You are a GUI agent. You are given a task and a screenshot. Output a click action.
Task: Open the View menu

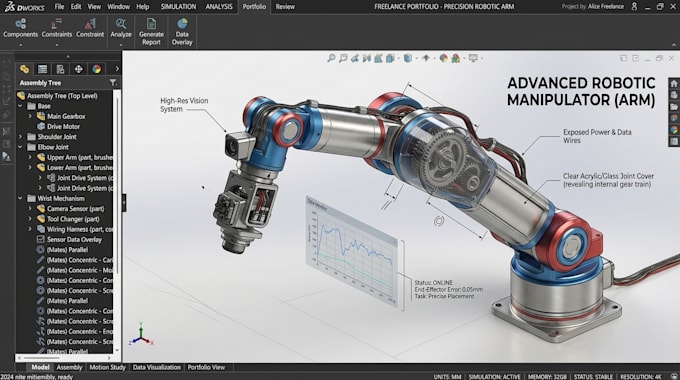tap(94, 7)
